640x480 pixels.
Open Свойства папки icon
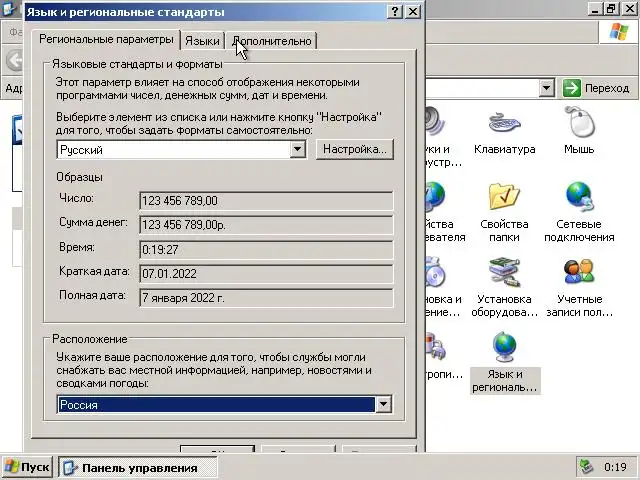click(504, 212)
